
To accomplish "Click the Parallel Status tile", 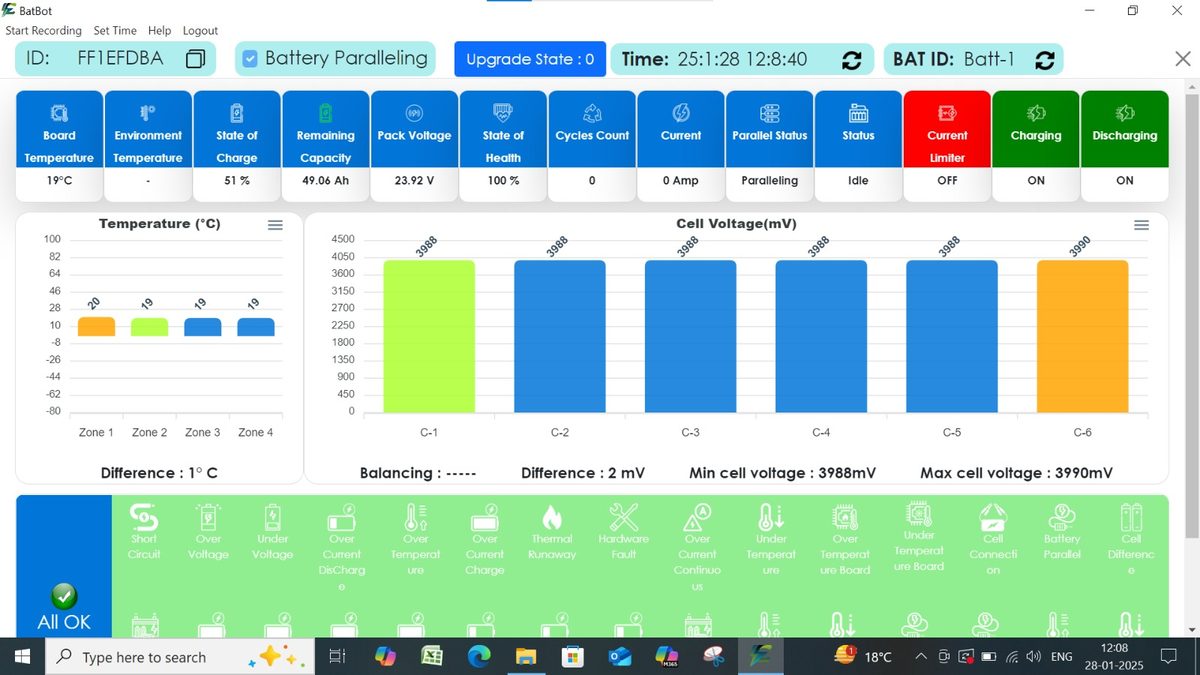I will pyautogui.click(x=770, y=146).
